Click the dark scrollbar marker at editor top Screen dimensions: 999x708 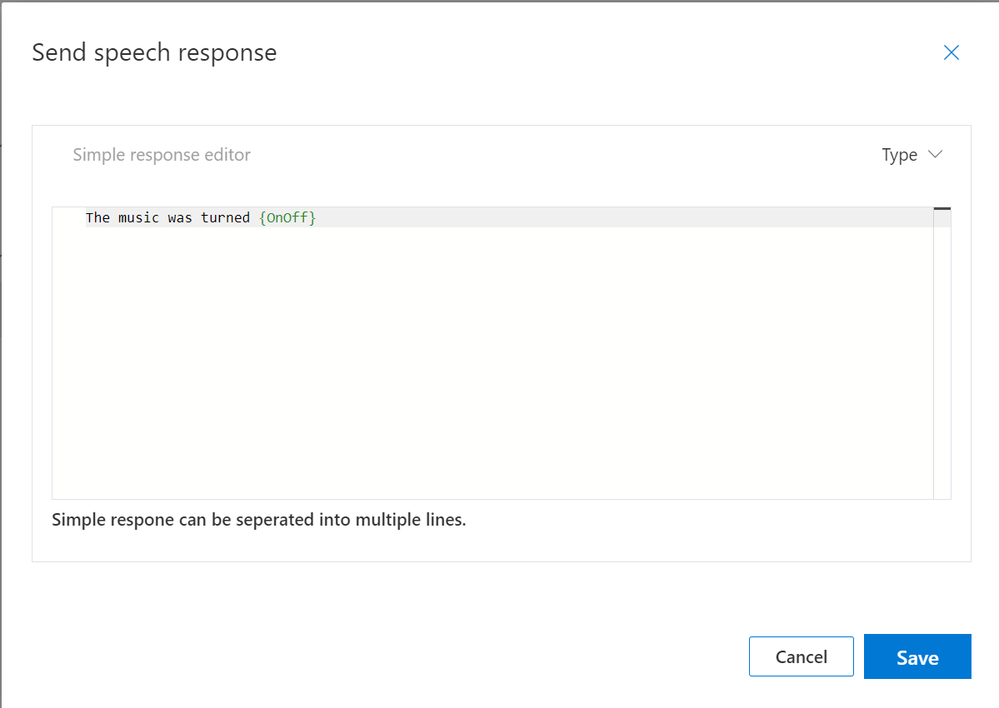coord(942,208)
